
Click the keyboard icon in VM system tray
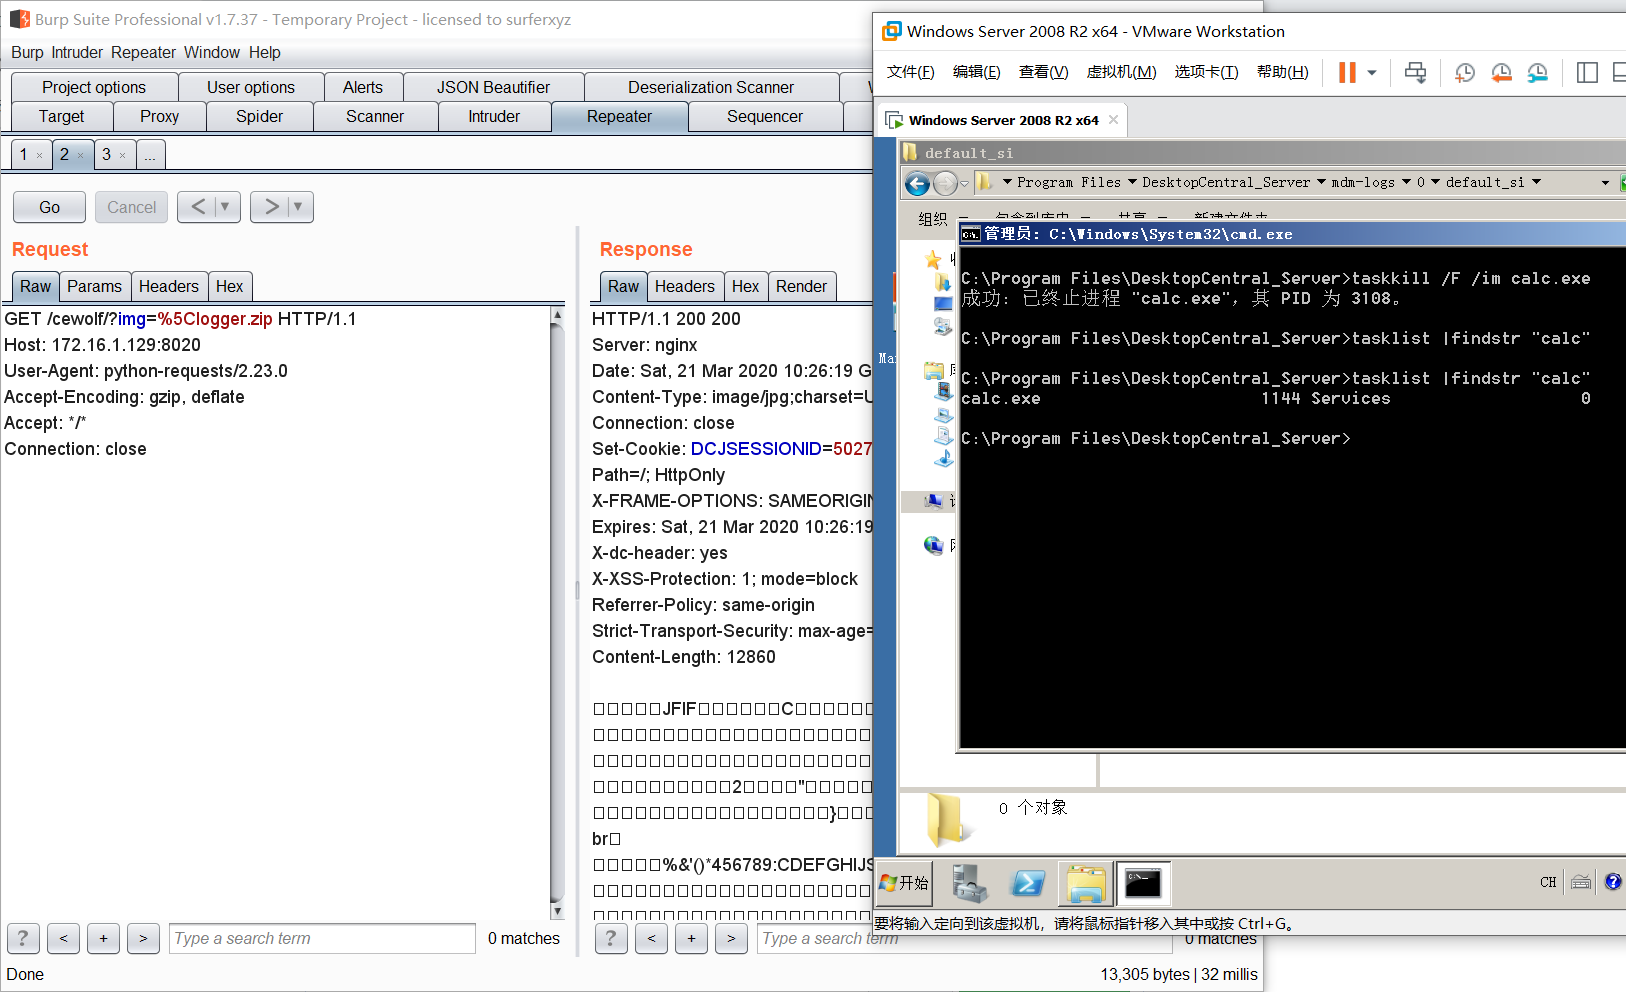point(1581,882)
